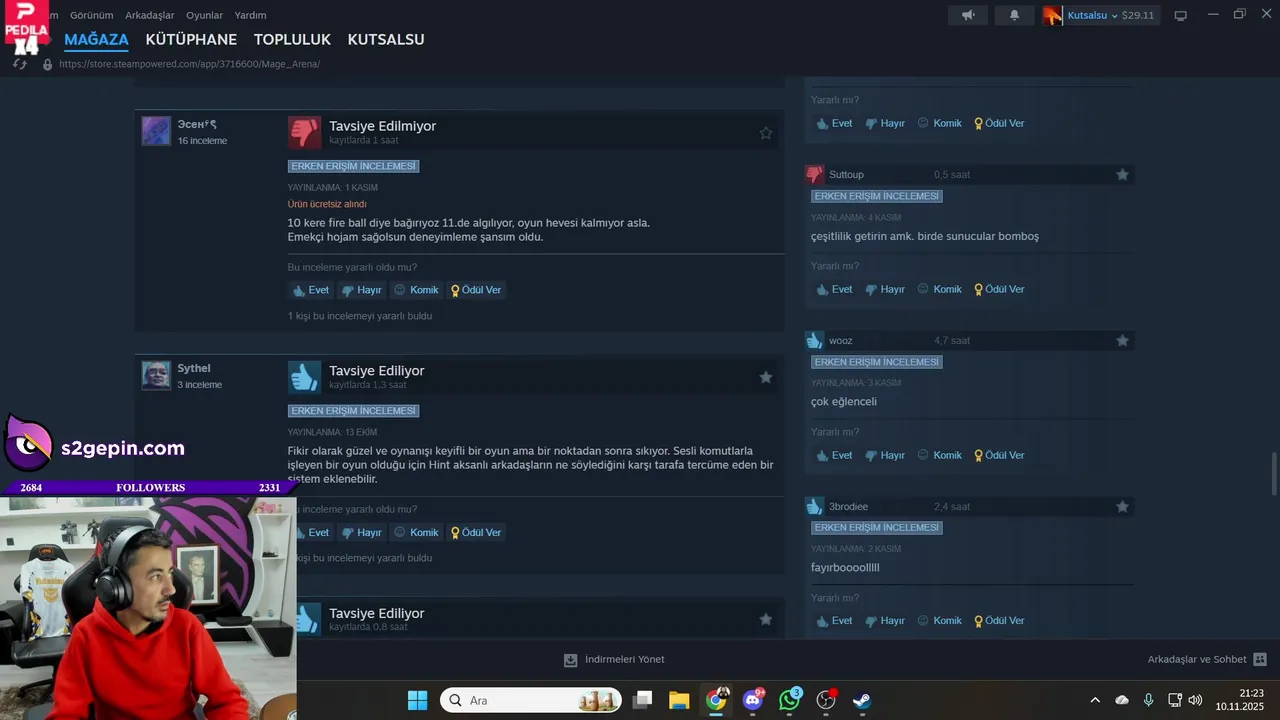
Task: Vote Evet on the top-right review
Action: click(834, 123)
